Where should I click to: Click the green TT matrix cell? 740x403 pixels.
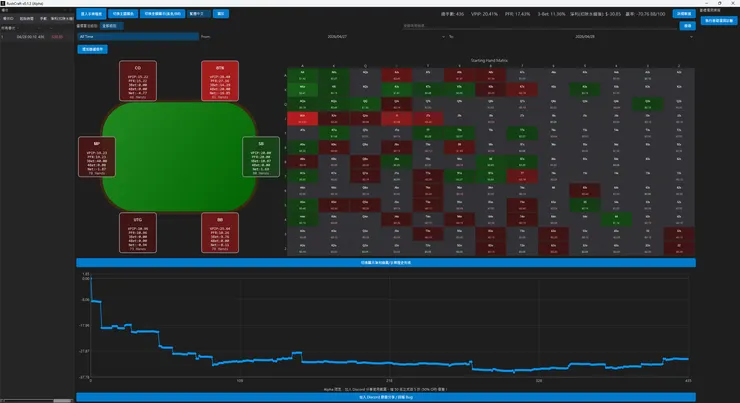click(x=428, y=133)
